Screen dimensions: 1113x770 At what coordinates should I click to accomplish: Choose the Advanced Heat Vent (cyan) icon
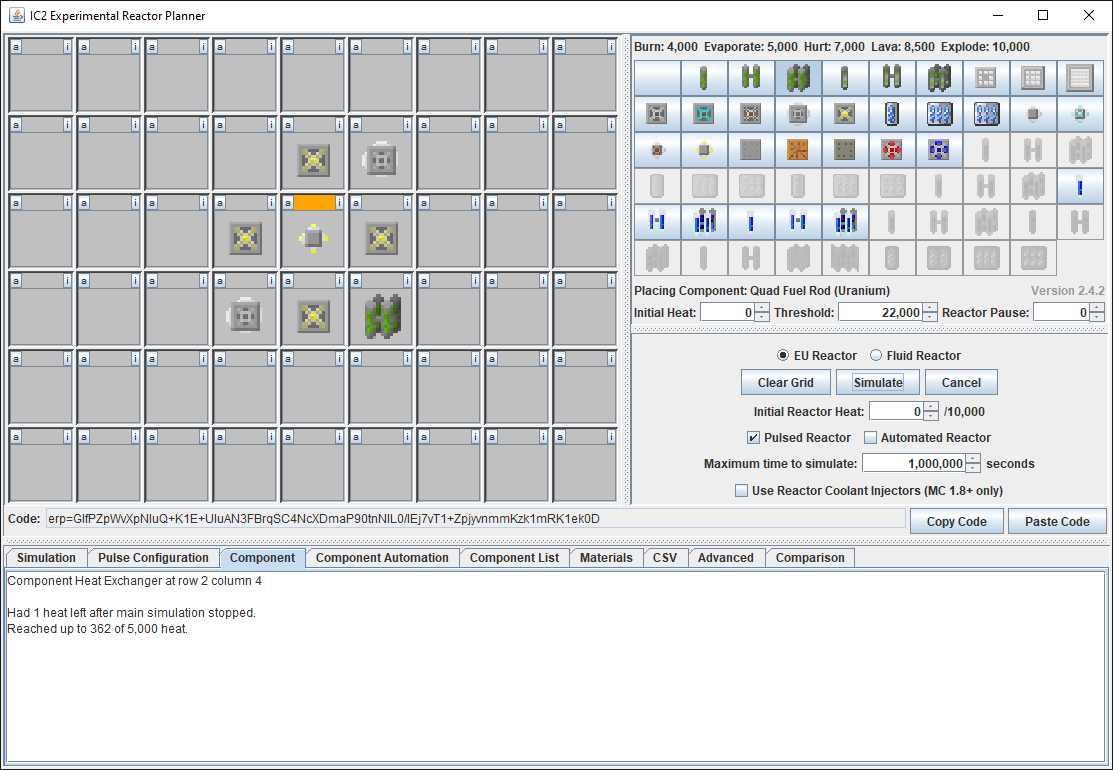coord(704,114)
